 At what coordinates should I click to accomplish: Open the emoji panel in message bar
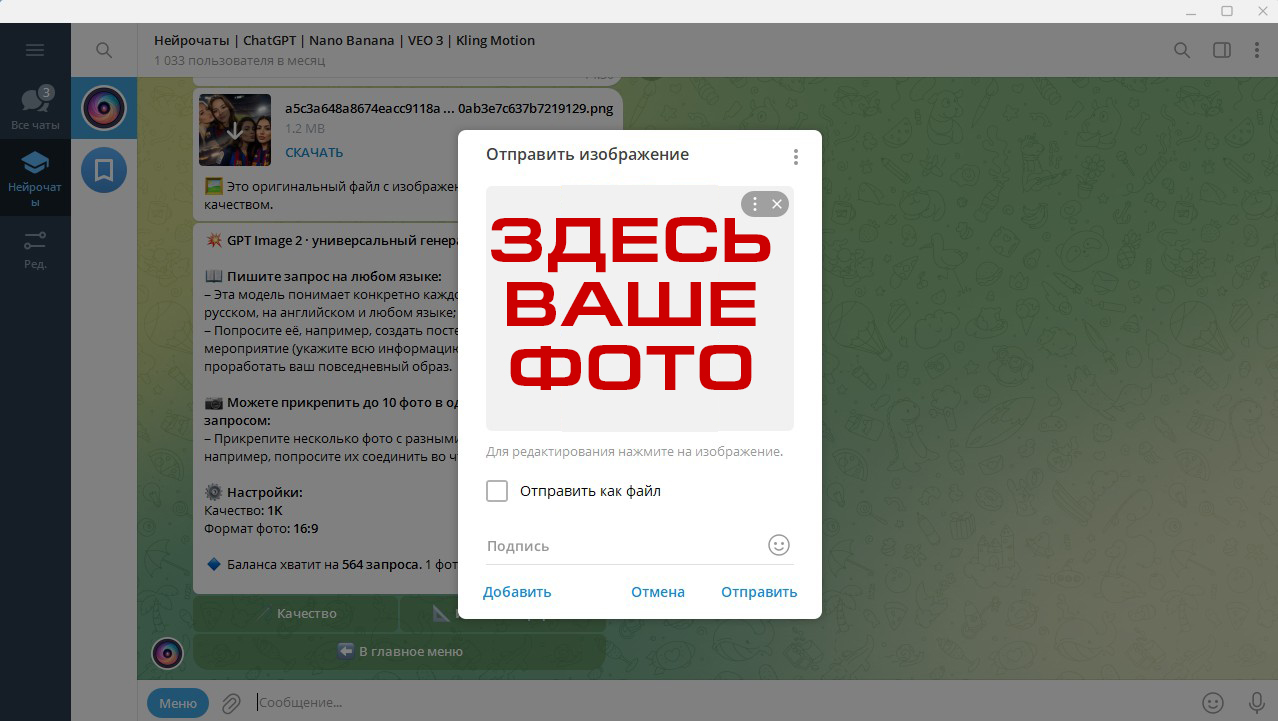[1213, 703]
